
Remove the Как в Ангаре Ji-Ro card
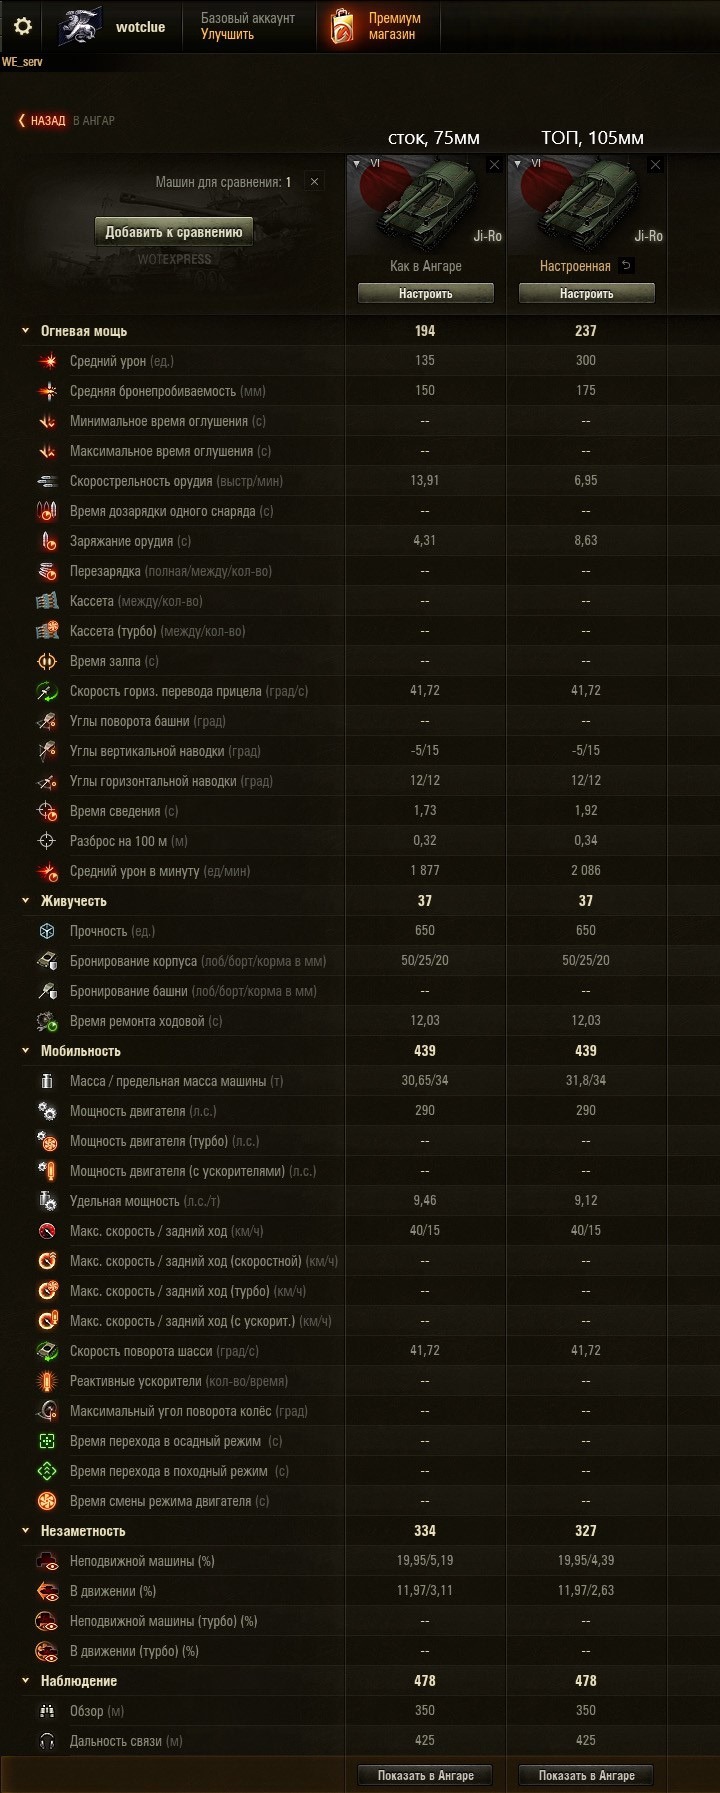tap(494, 165)
